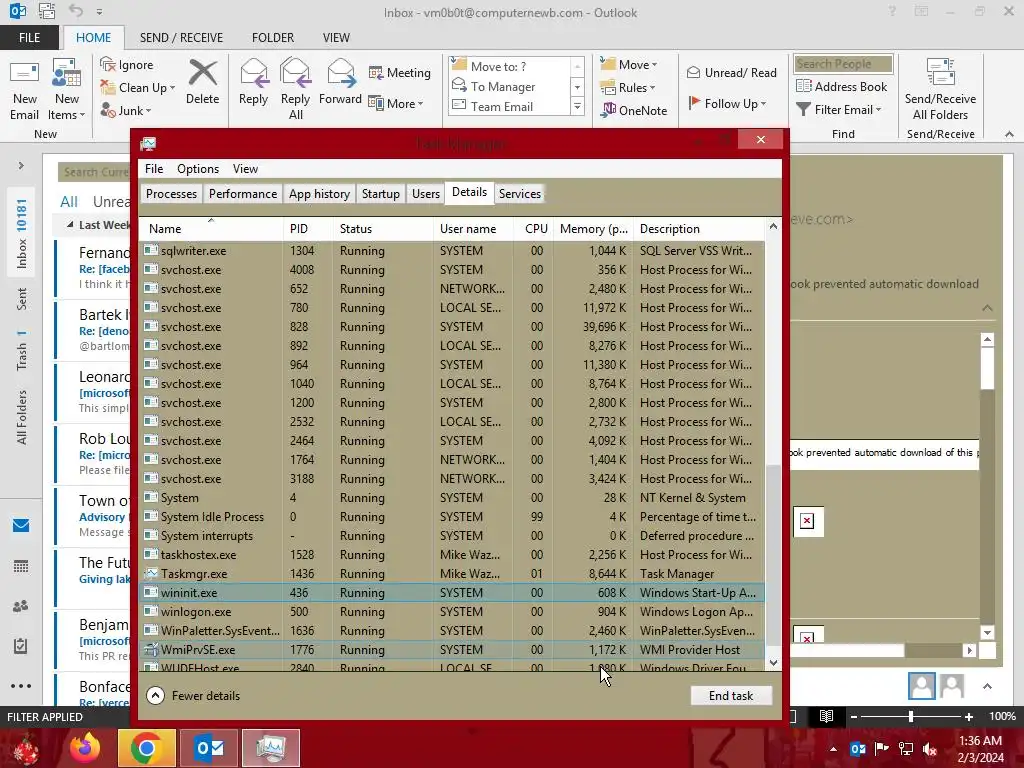Open the Clean Up dropdown

pyautogui.click(x=138, y=88)
